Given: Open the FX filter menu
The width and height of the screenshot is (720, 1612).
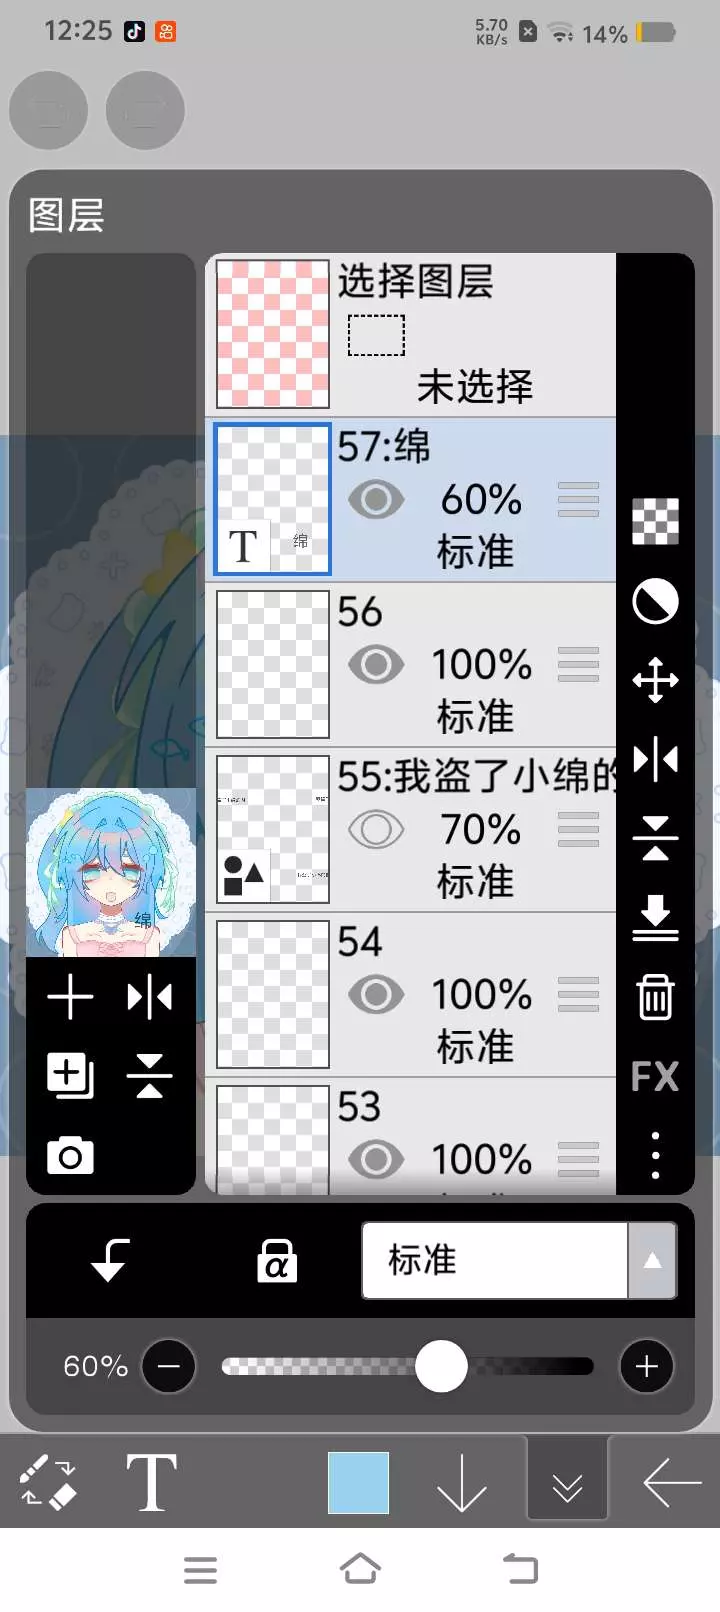Looking at the screenshot, I should [655, 1076].
